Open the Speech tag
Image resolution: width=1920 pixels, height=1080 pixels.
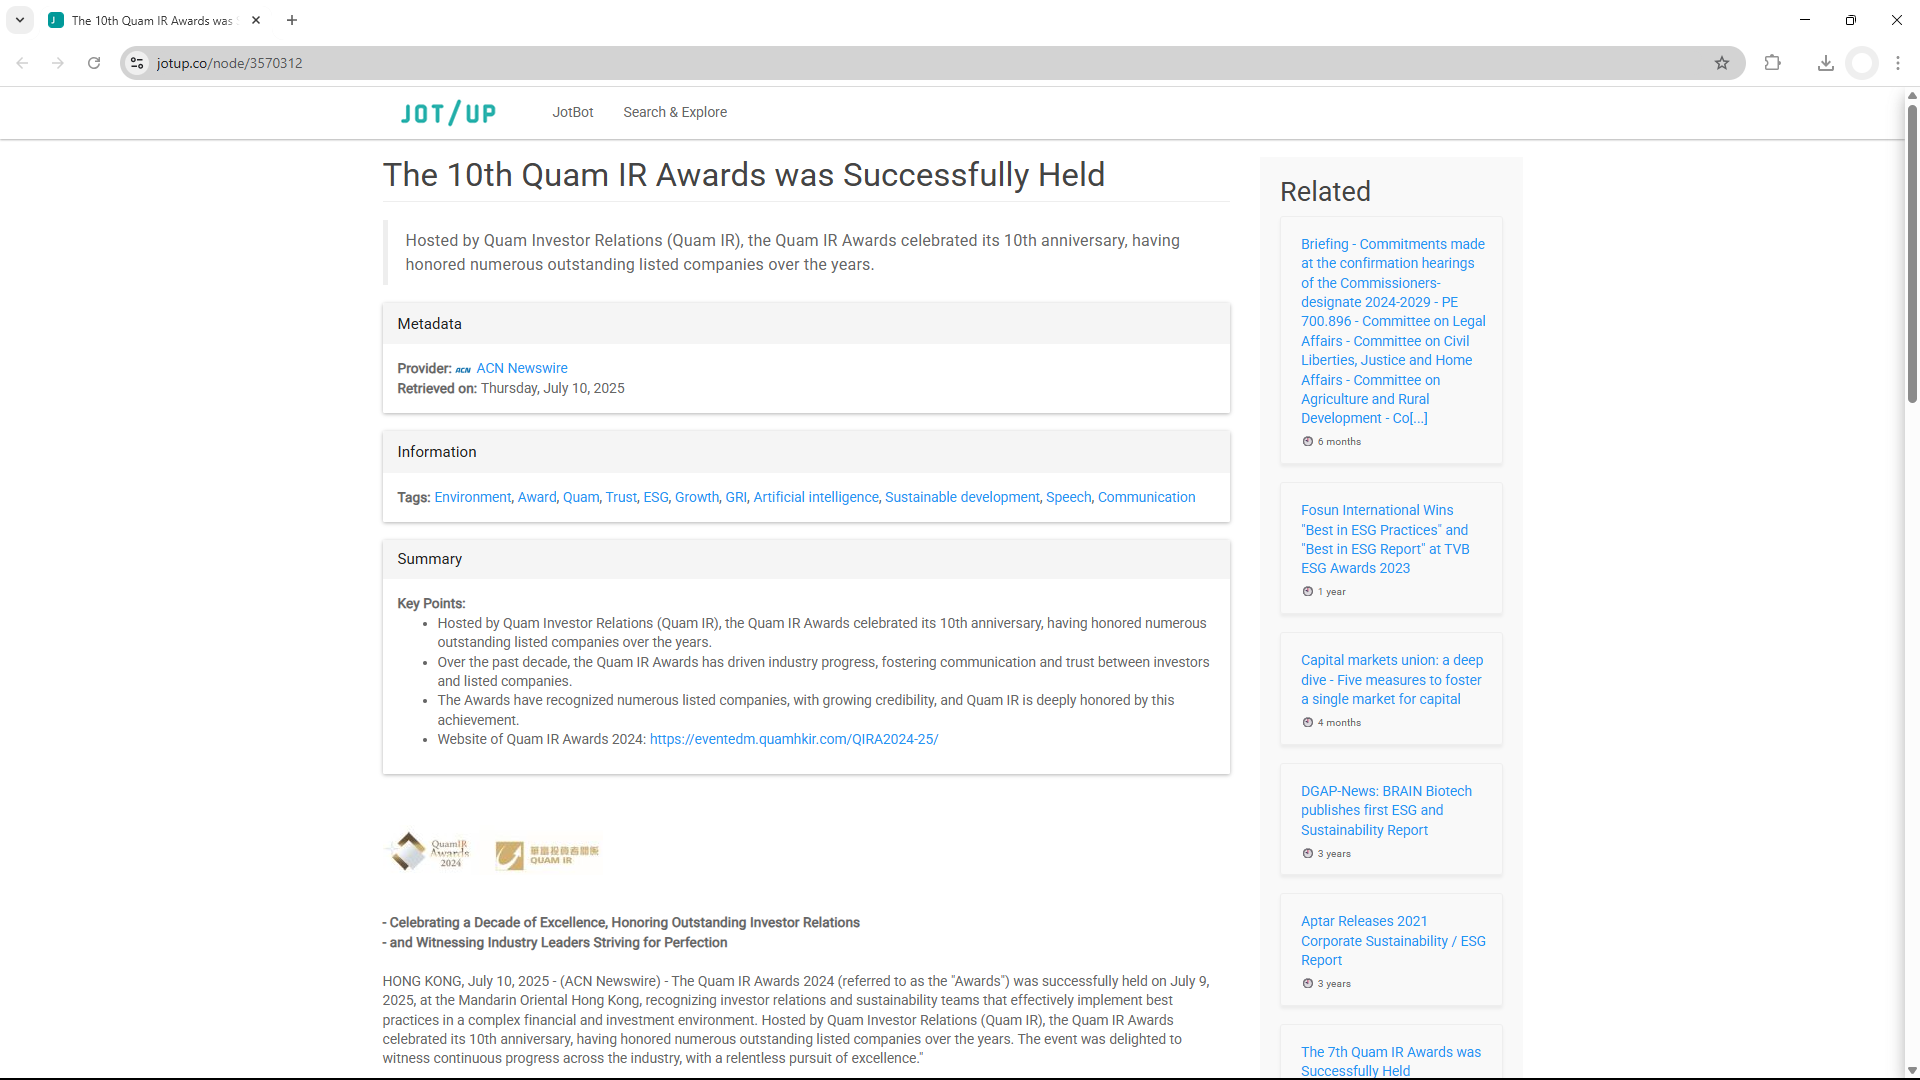[x=1069, y=497]
